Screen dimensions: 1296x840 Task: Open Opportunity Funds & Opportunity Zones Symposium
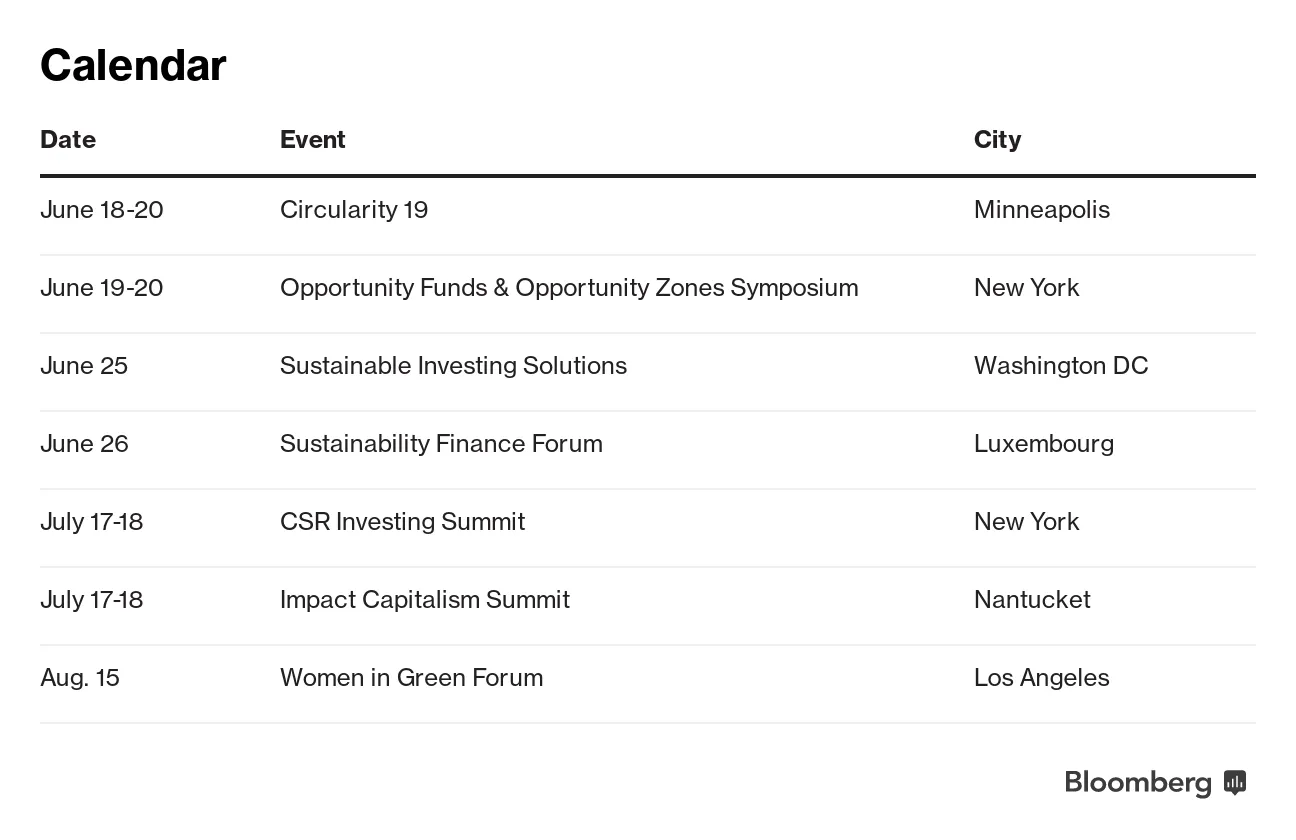click(x=568, y=287)
